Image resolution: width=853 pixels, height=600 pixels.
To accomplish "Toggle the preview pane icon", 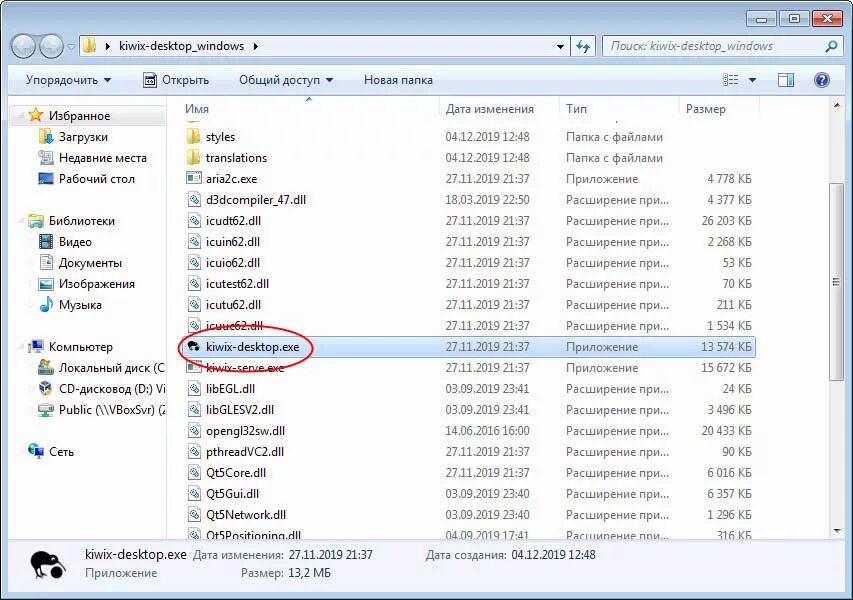I will pyautogui.click(x=786, y=80).
